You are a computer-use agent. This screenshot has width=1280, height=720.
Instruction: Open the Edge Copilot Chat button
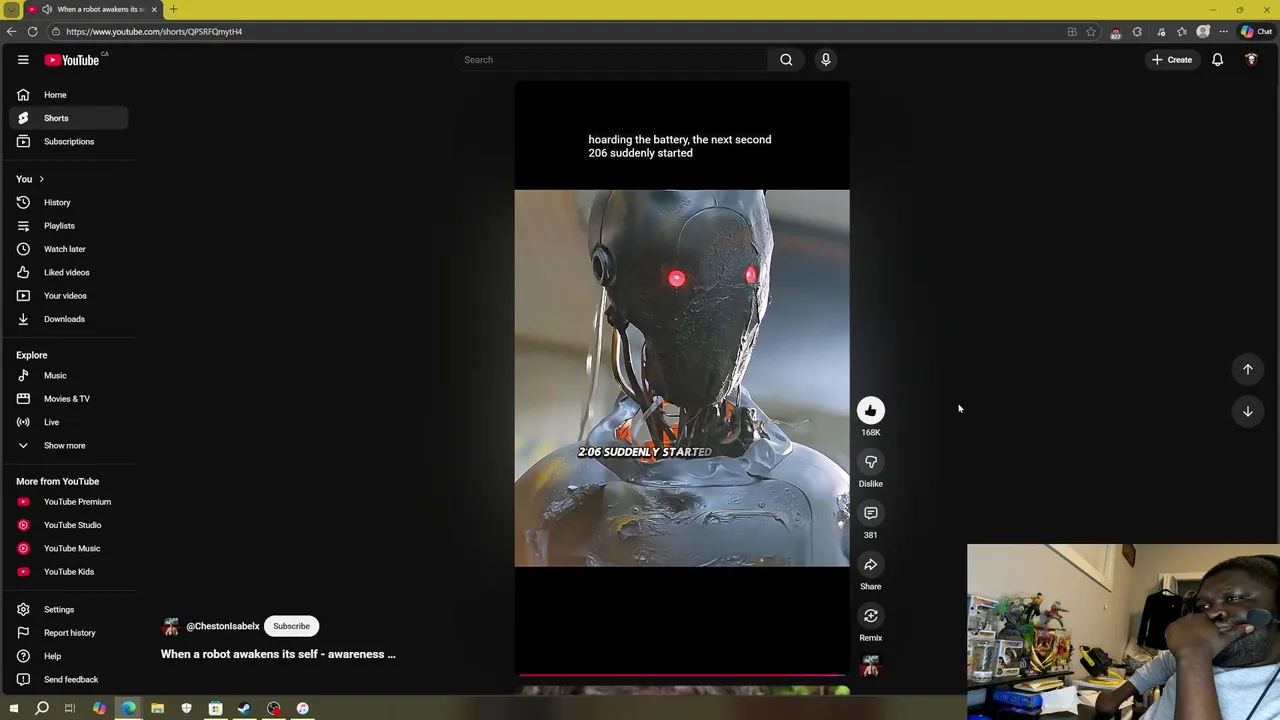(x=1256, y=32)
